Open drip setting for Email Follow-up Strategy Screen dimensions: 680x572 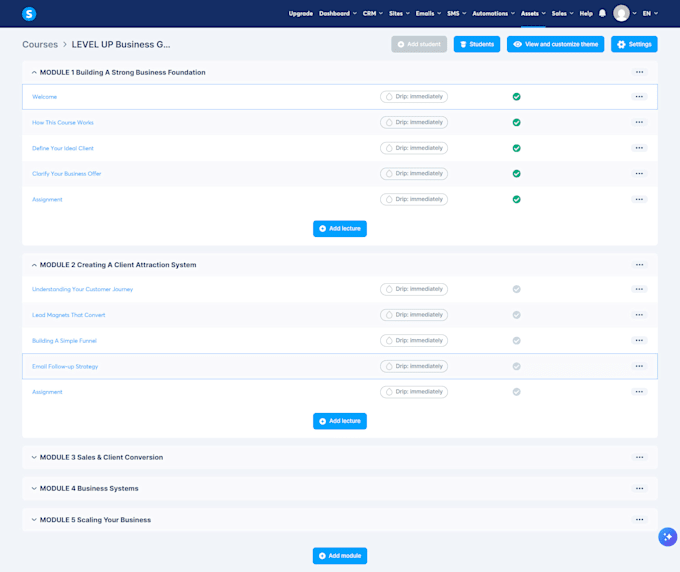tap(414, 366)
